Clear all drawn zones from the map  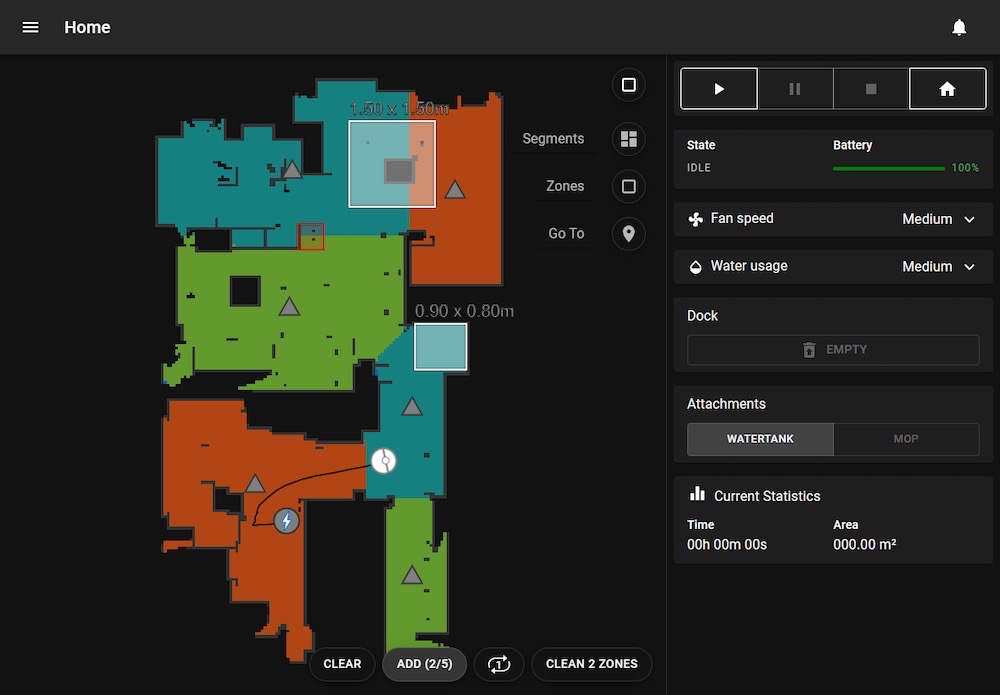(342, 664)
